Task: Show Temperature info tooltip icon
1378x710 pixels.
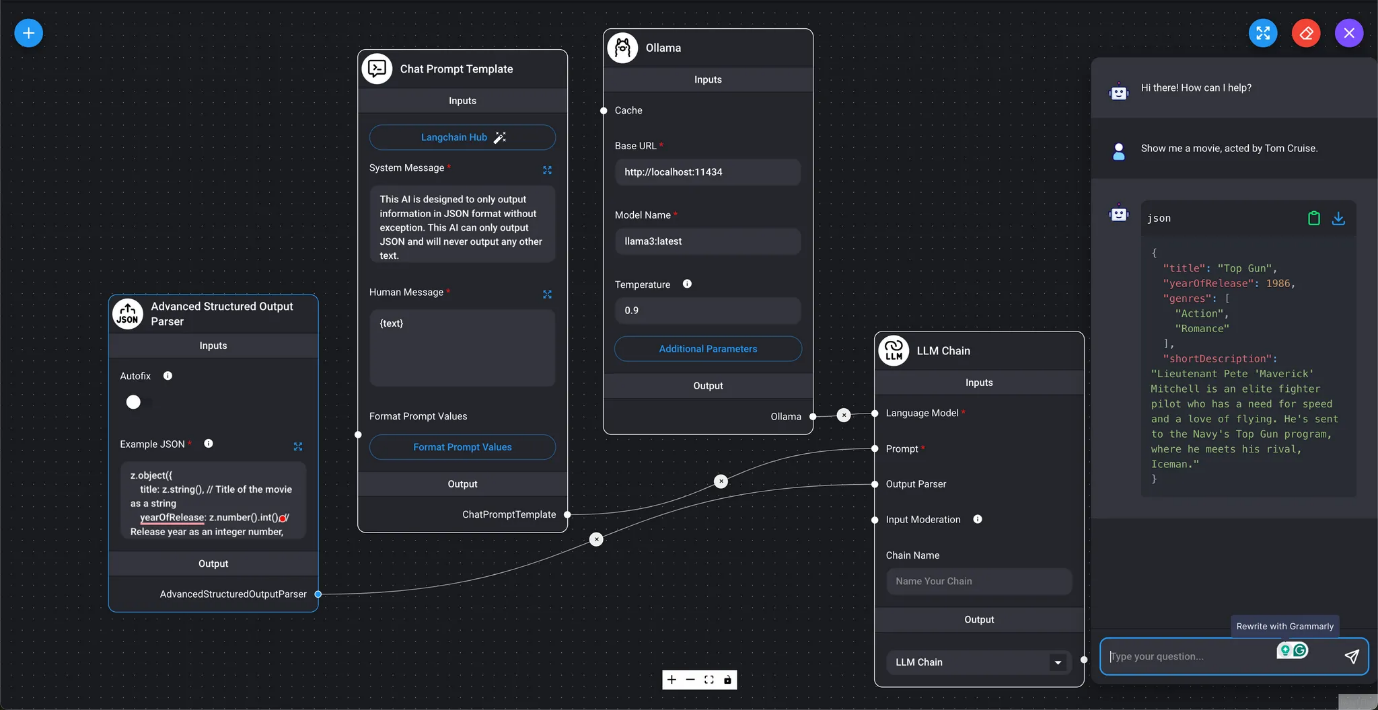Action: (x=687, y=284)
